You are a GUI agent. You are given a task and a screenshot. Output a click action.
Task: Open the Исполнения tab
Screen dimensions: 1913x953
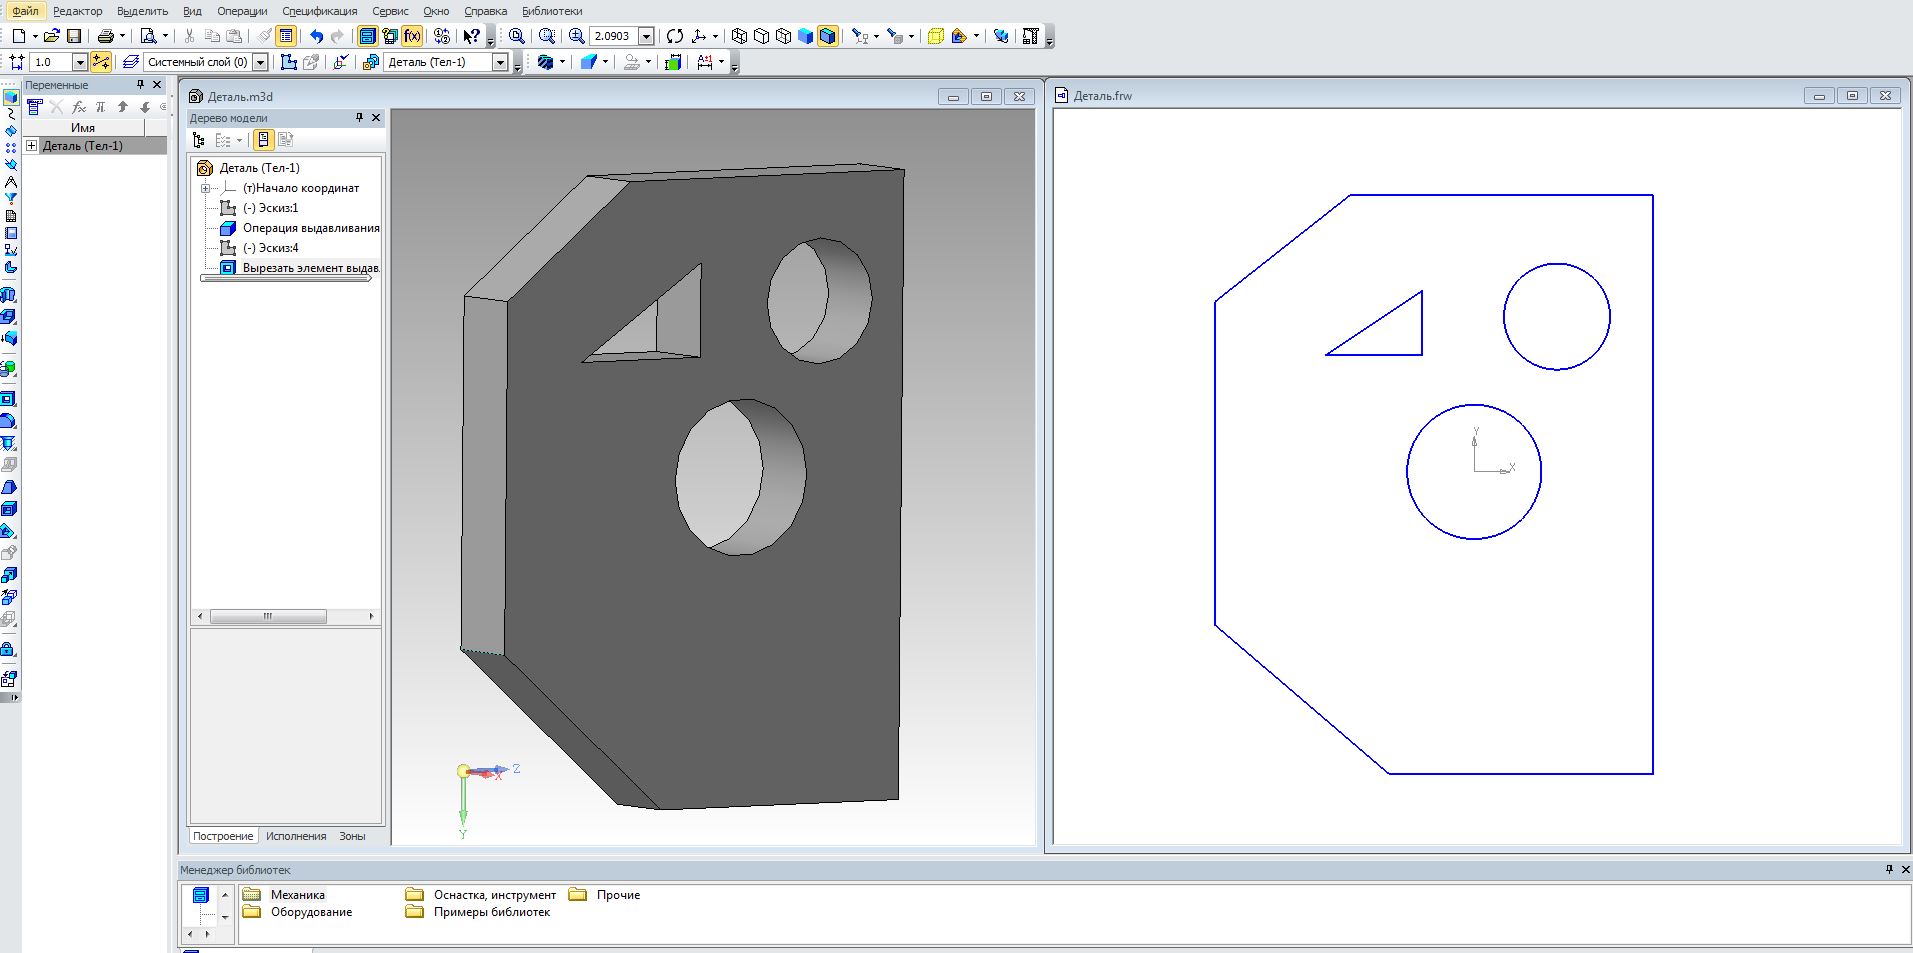296,836
